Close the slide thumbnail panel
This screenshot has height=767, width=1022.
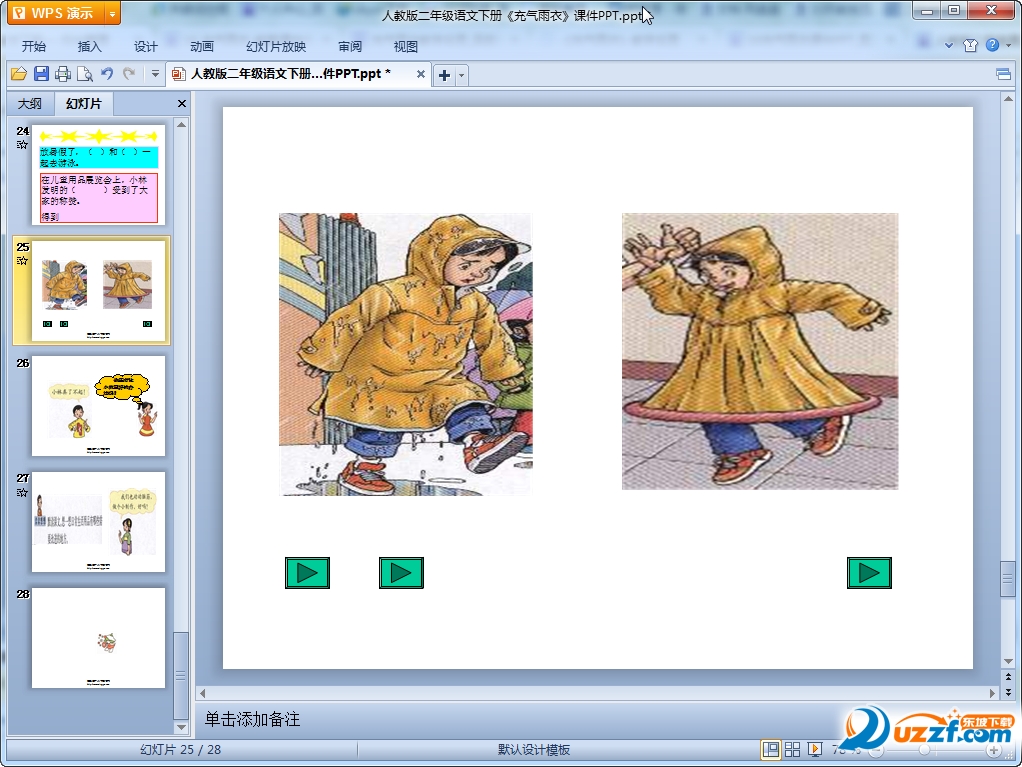coord(182,104)
